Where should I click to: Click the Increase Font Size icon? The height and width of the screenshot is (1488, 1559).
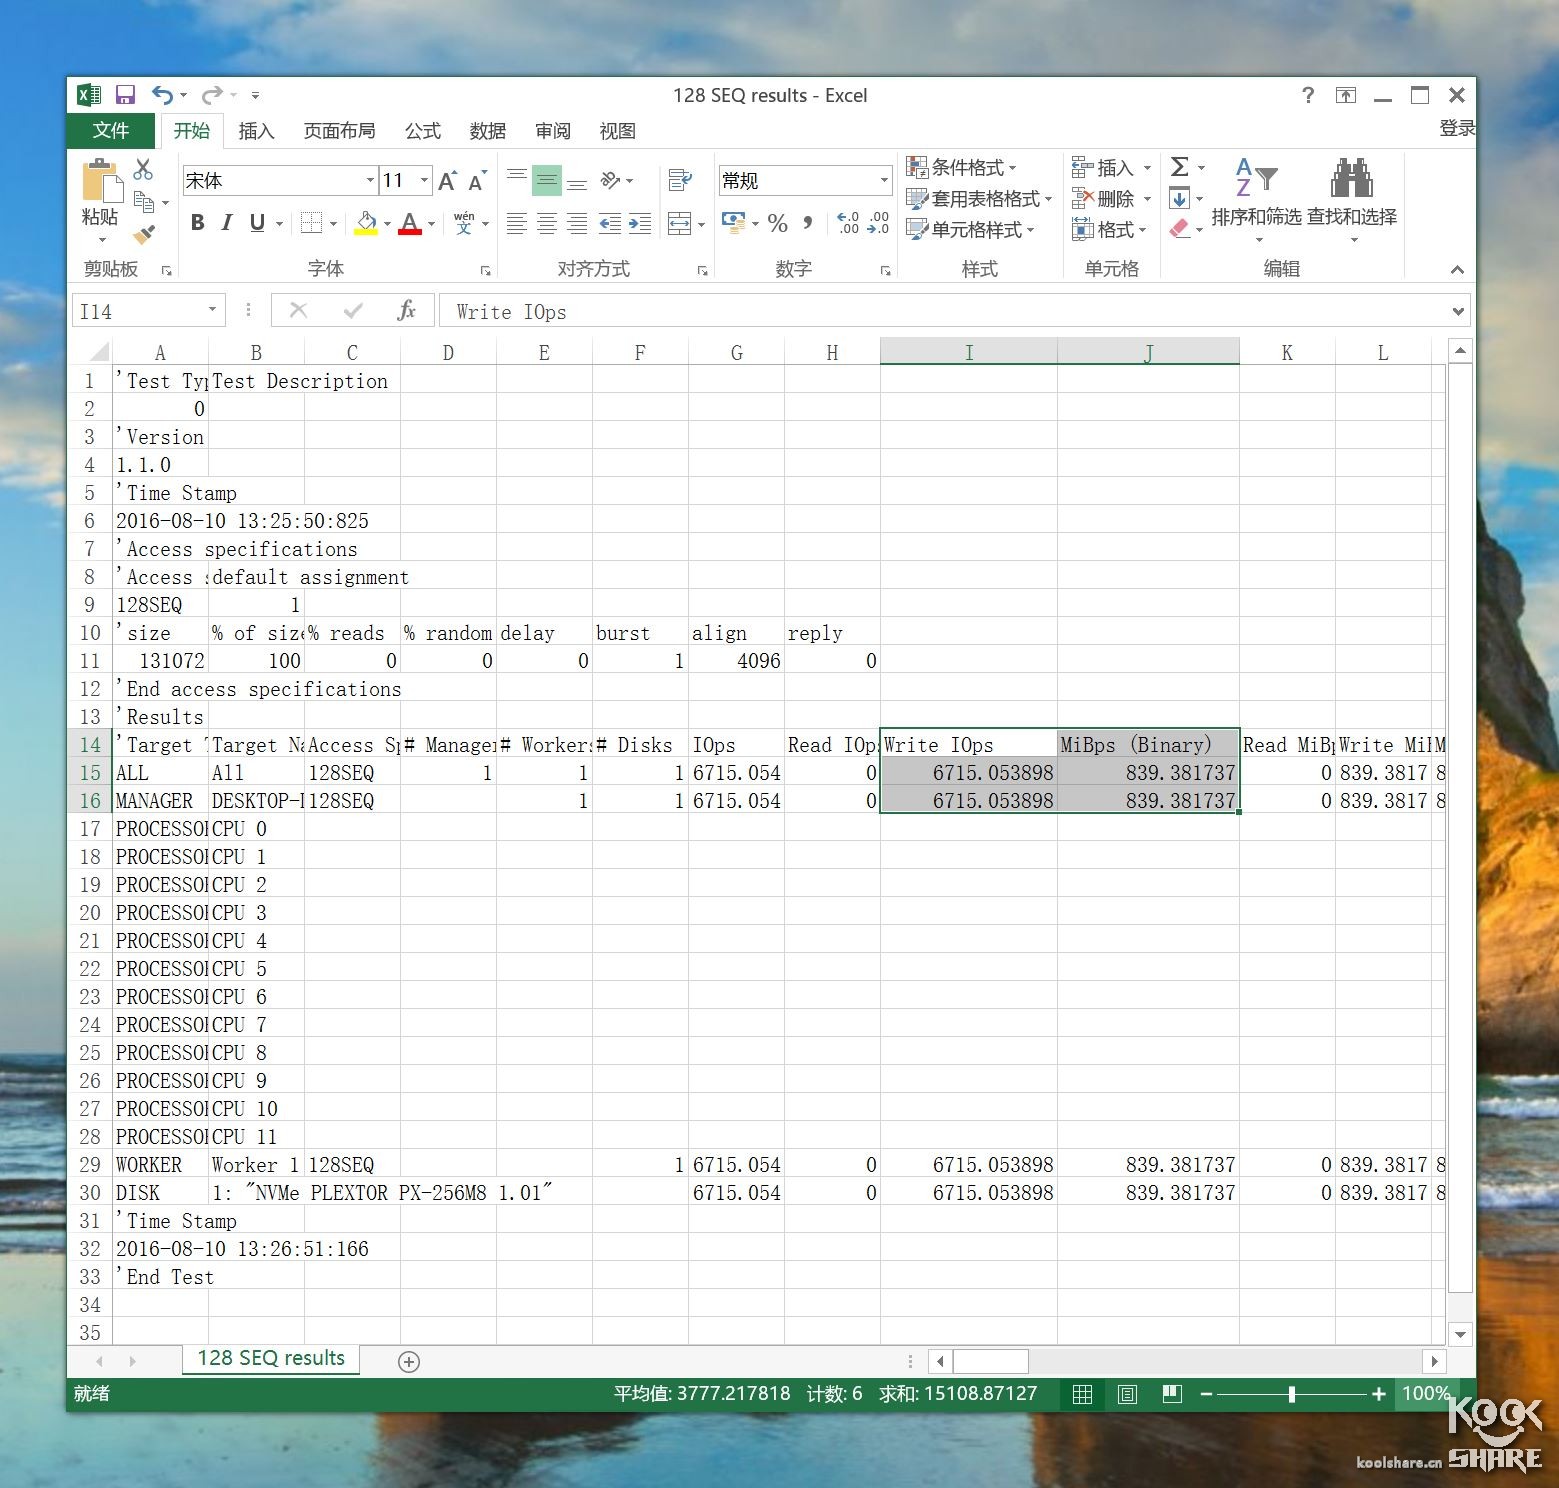click(x=447, y=181)
